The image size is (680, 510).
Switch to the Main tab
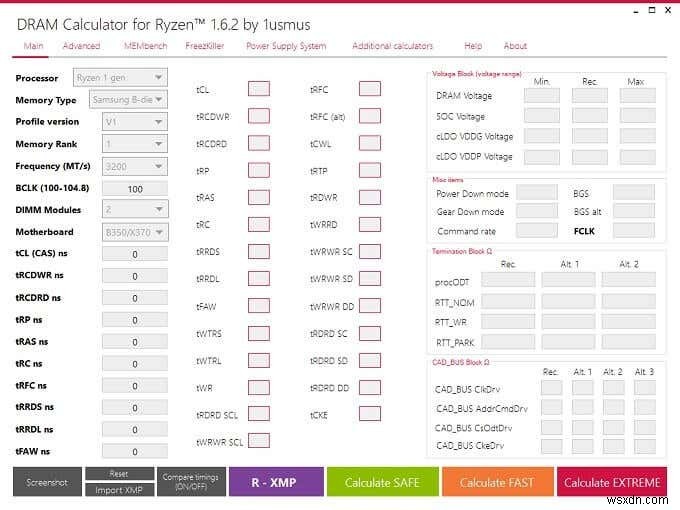click(33, 46)
